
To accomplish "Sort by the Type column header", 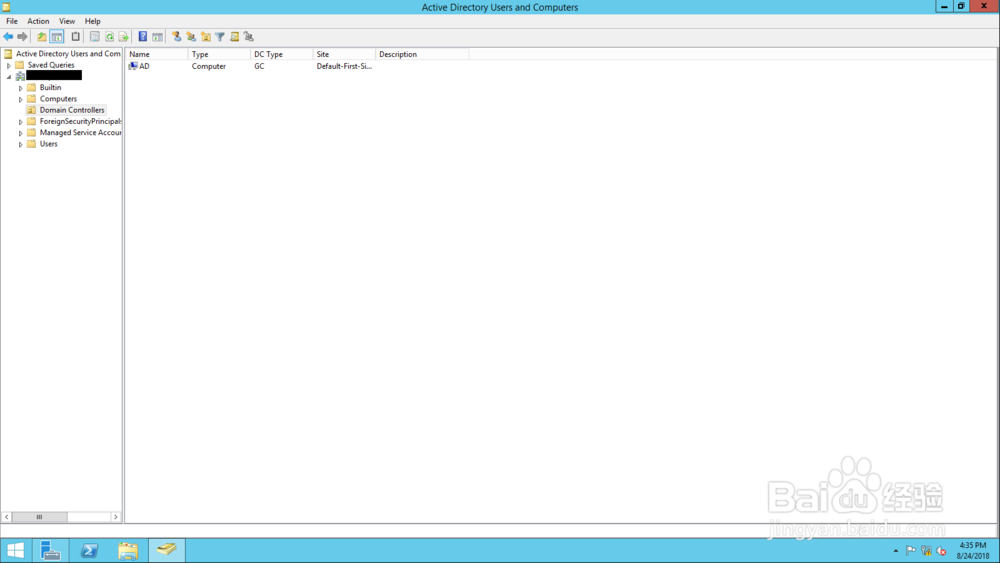I will click(219, 54).
